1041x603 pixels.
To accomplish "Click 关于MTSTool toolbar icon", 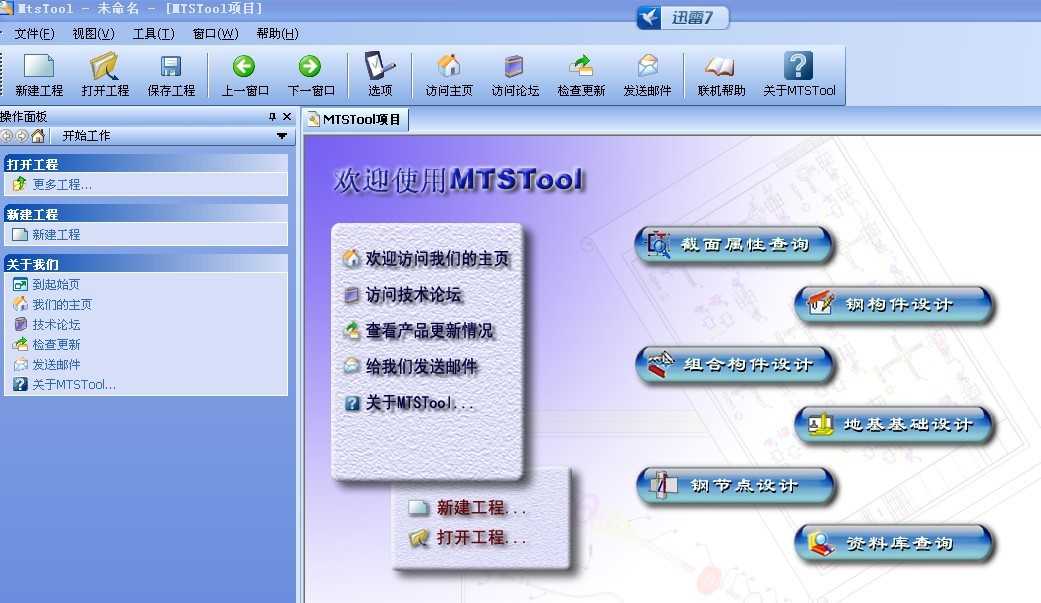I will [x=799, y=75].
